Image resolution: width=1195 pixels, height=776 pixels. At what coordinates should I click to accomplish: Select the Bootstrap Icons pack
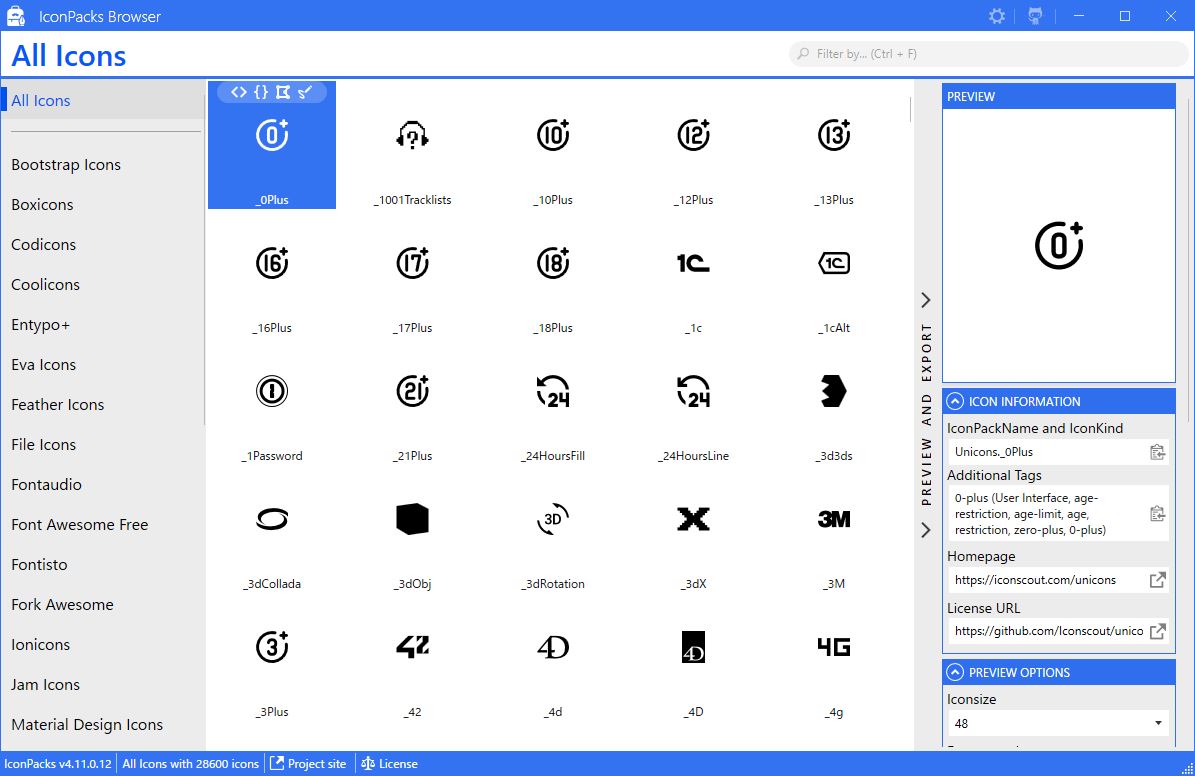tap(66, 165)
